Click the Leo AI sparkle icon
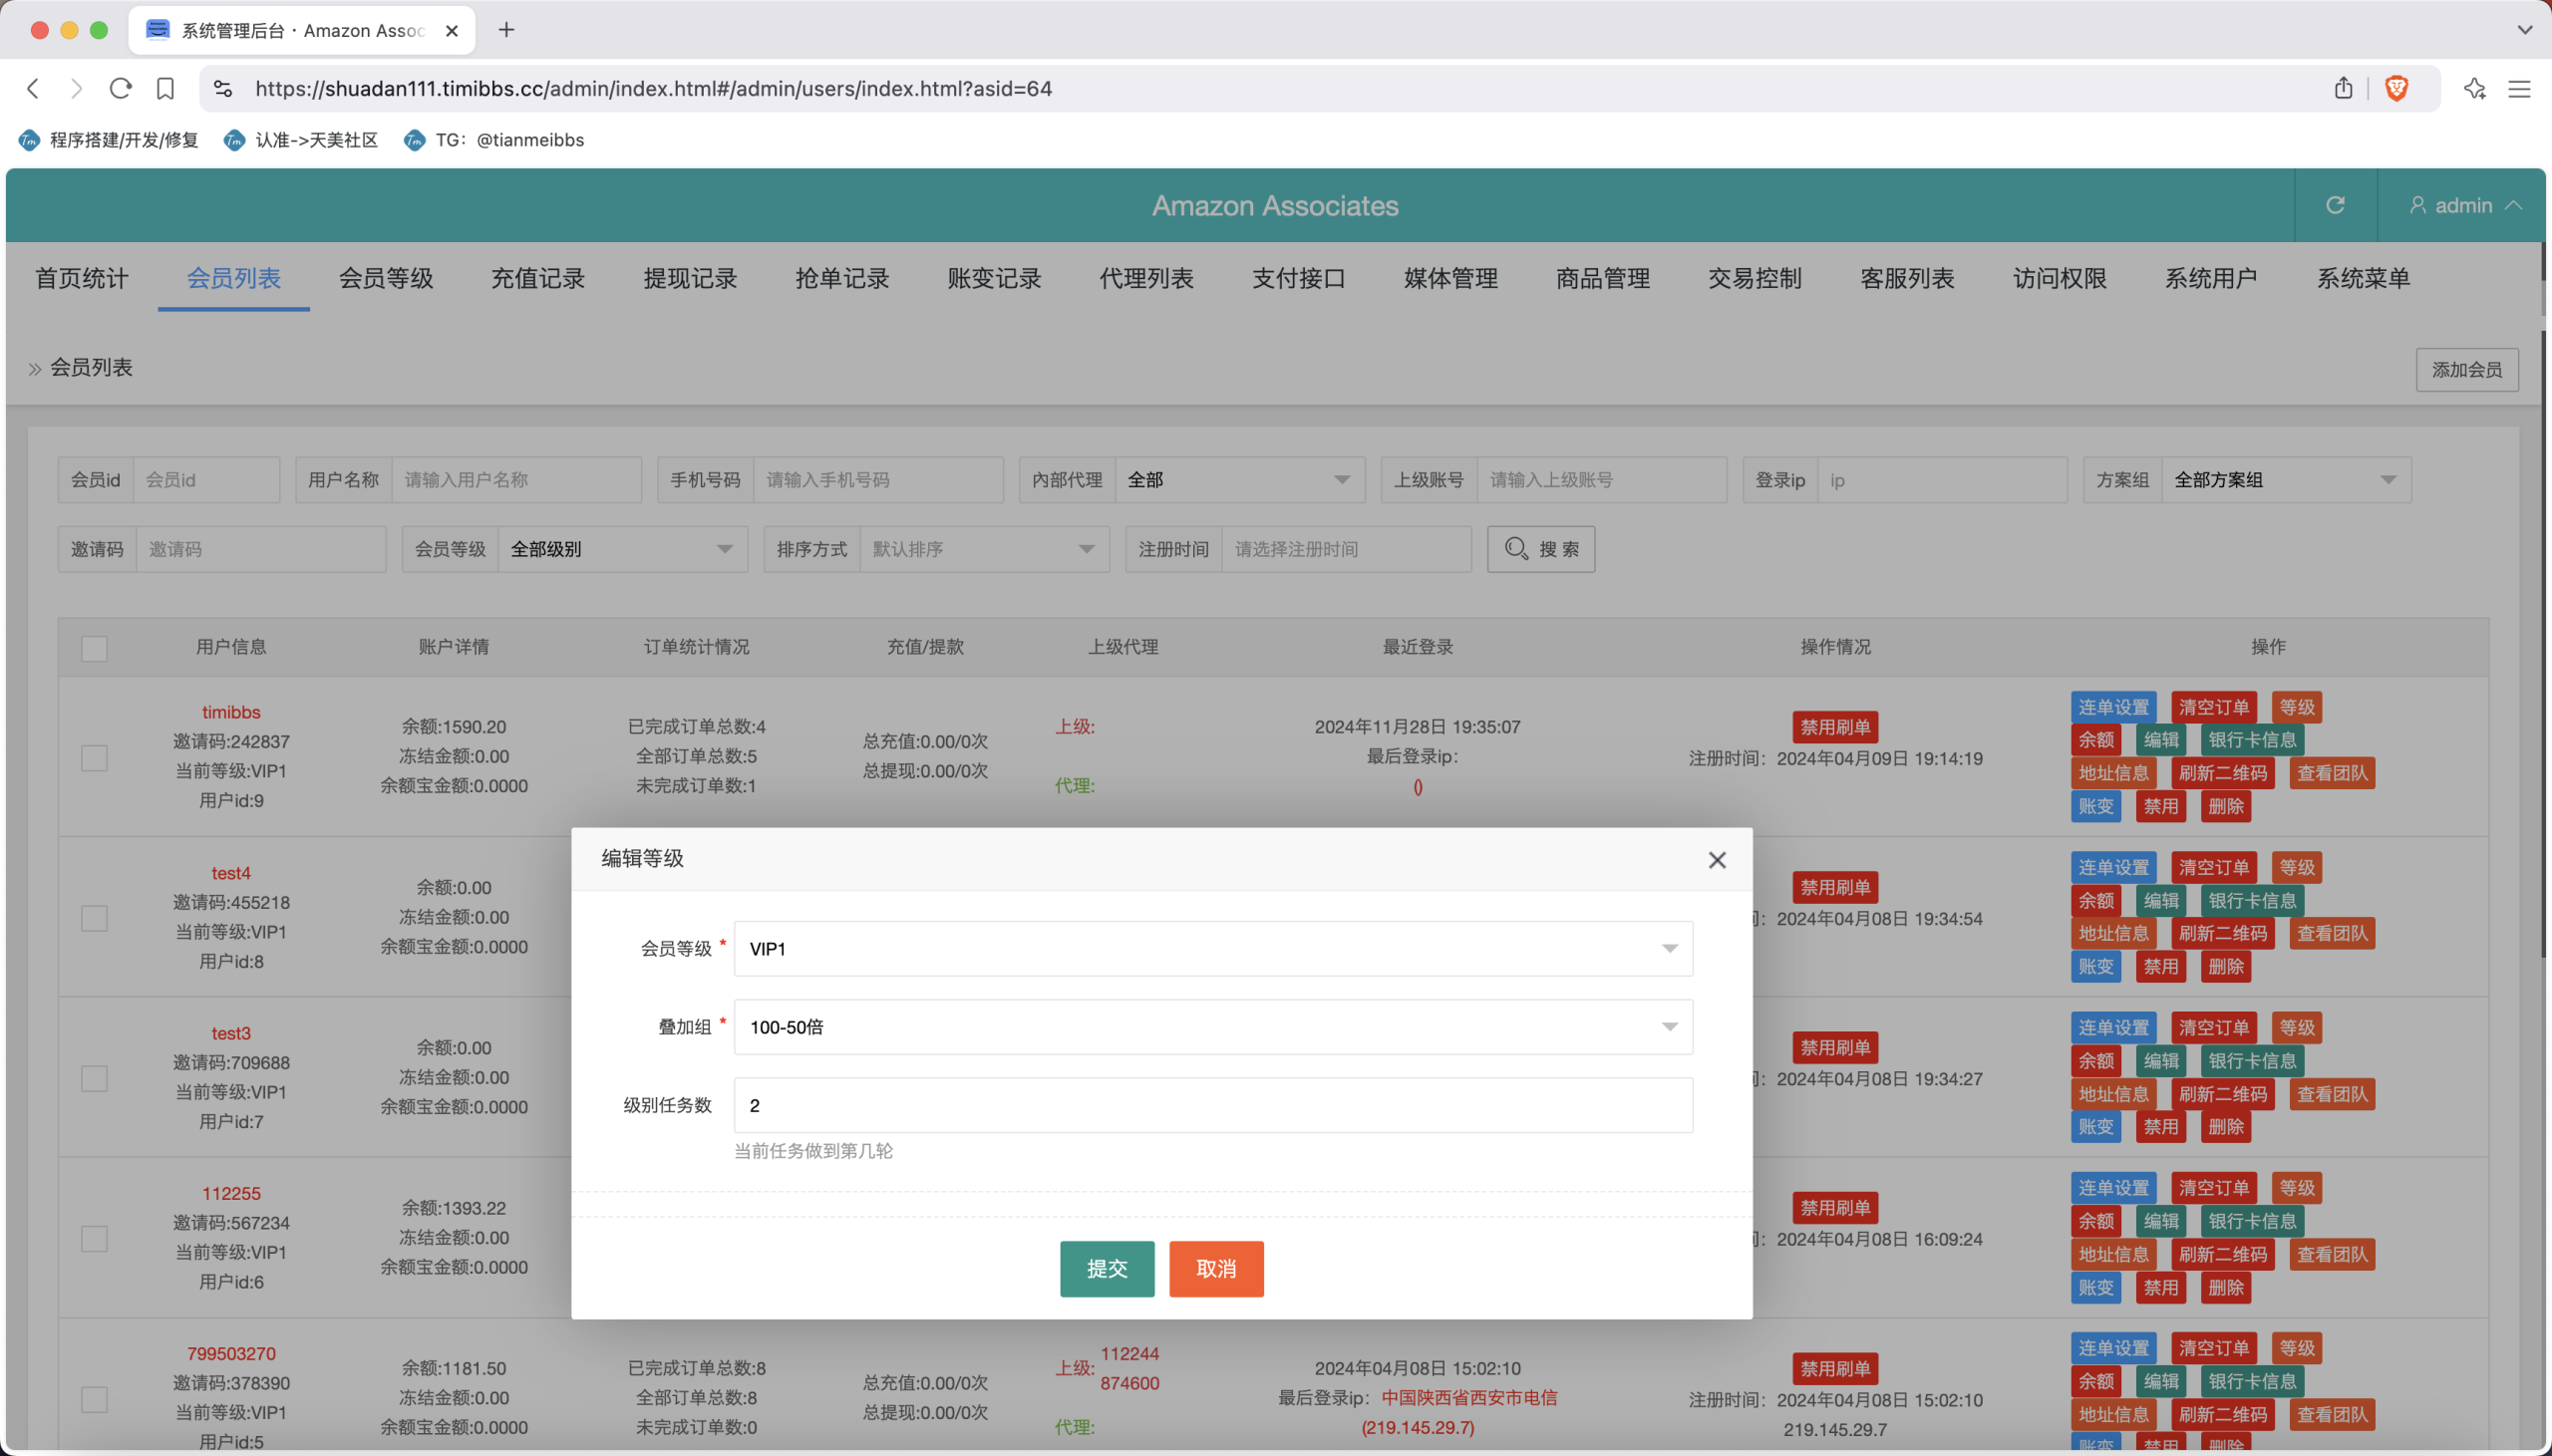 point(2475,89)
